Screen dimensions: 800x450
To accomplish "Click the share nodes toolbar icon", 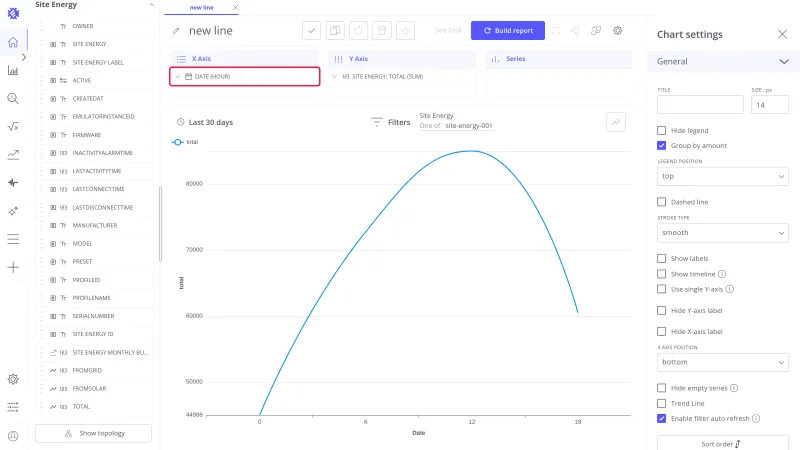I will click(x=574, y=31).
